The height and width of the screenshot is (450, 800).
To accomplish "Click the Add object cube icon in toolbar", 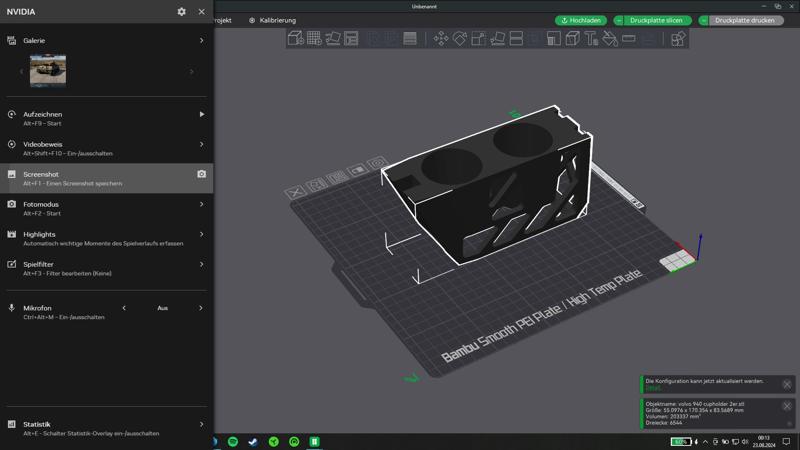I will click(295, 39).
